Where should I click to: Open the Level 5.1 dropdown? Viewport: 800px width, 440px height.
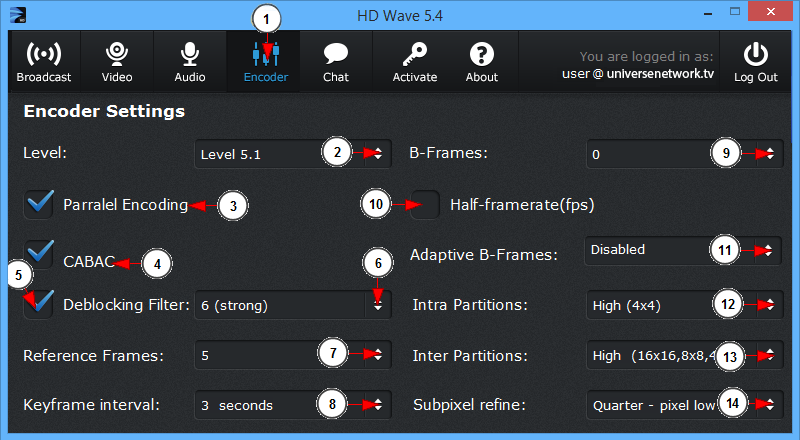click(x=293, y=154)
